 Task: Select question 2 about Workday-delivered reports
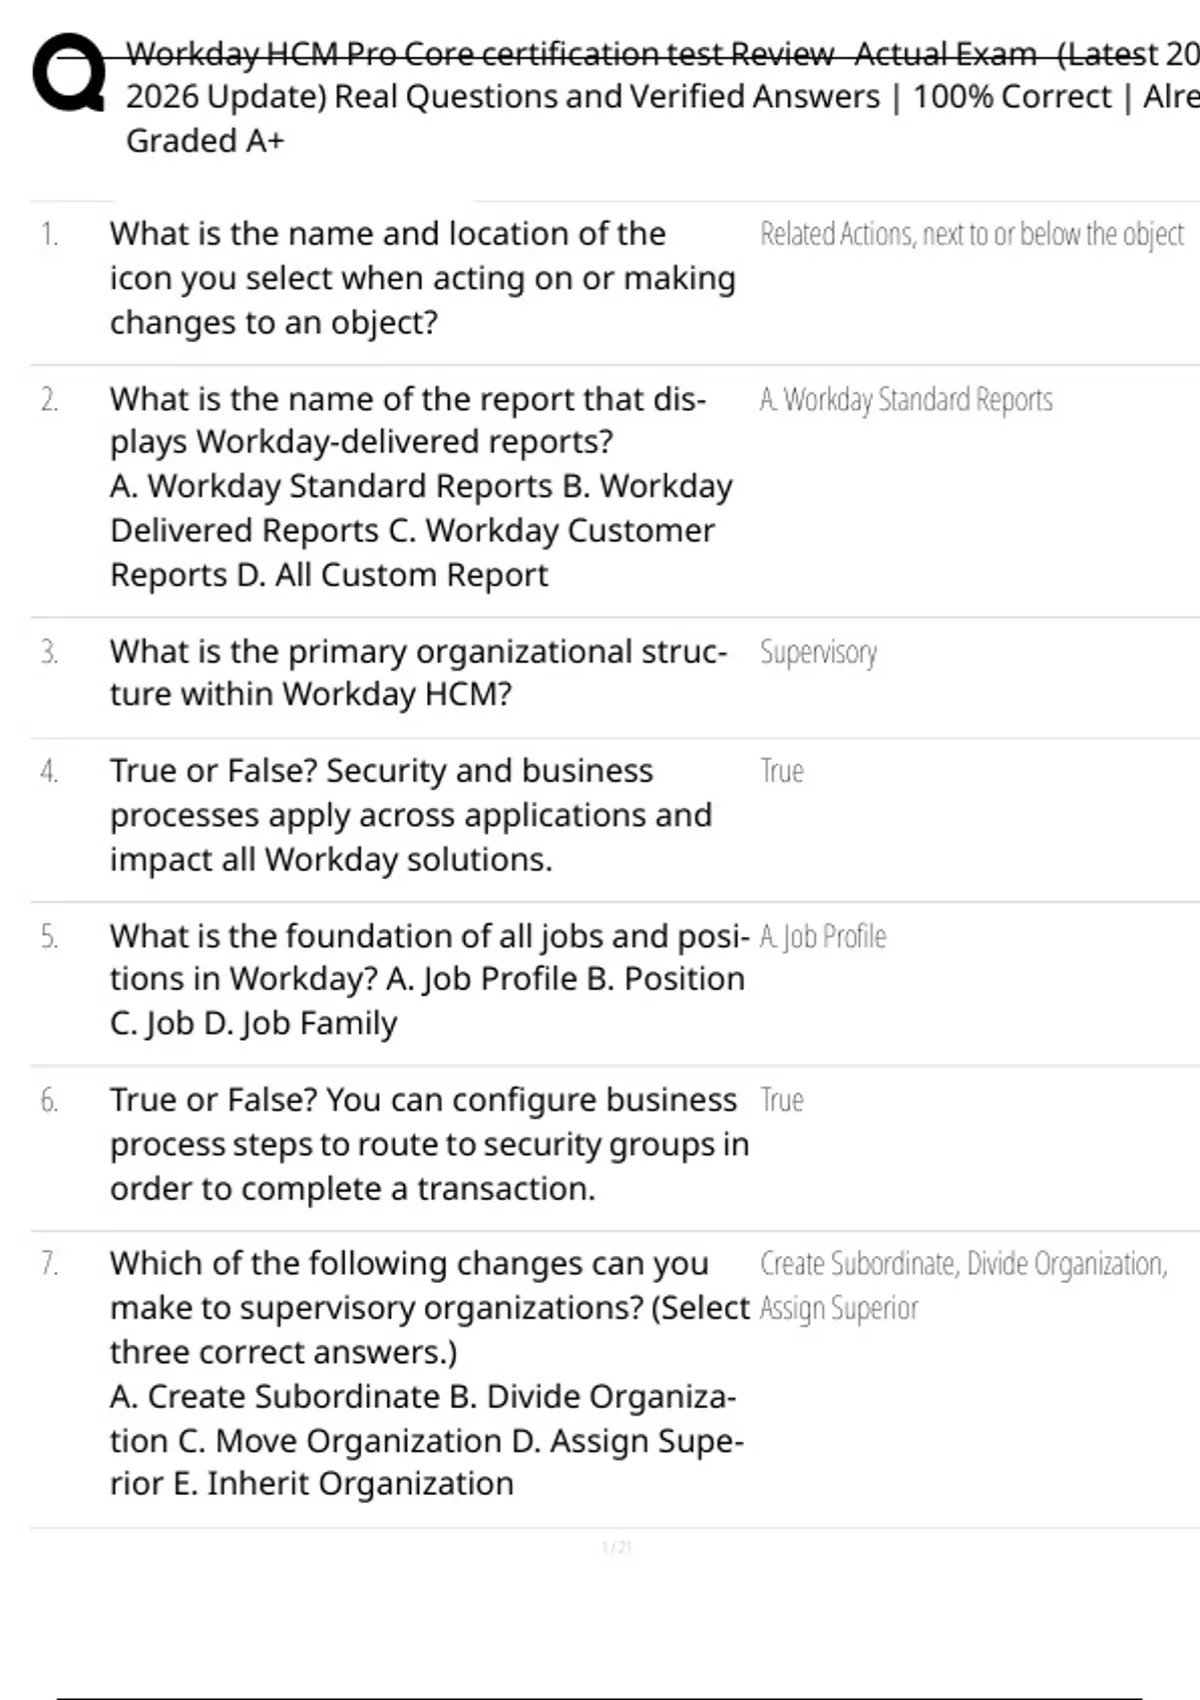pyautogui.click(x=420, y=486)
